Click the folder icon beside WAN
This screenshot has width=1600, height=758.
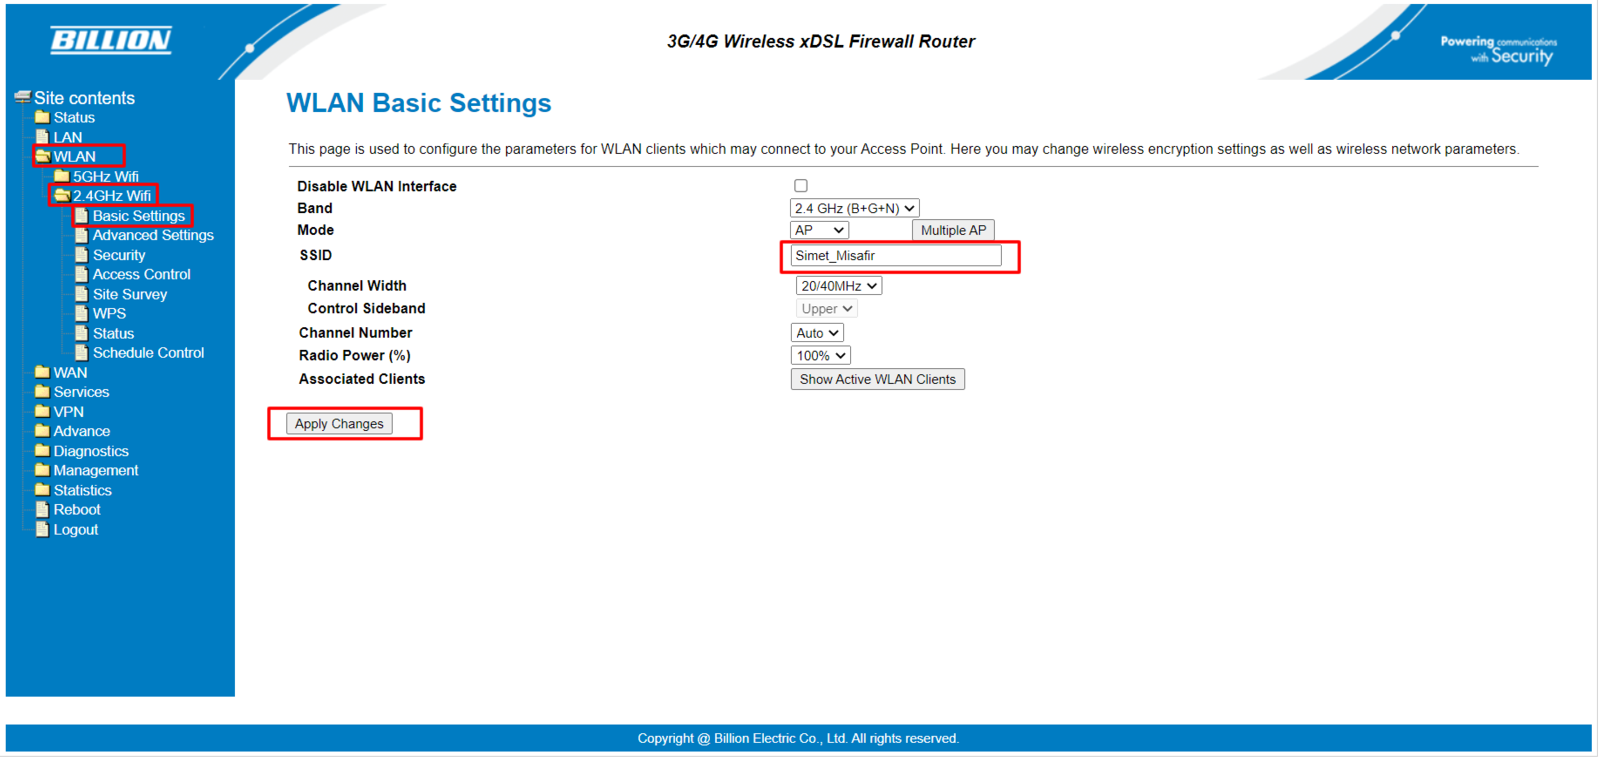click(42, 372)
